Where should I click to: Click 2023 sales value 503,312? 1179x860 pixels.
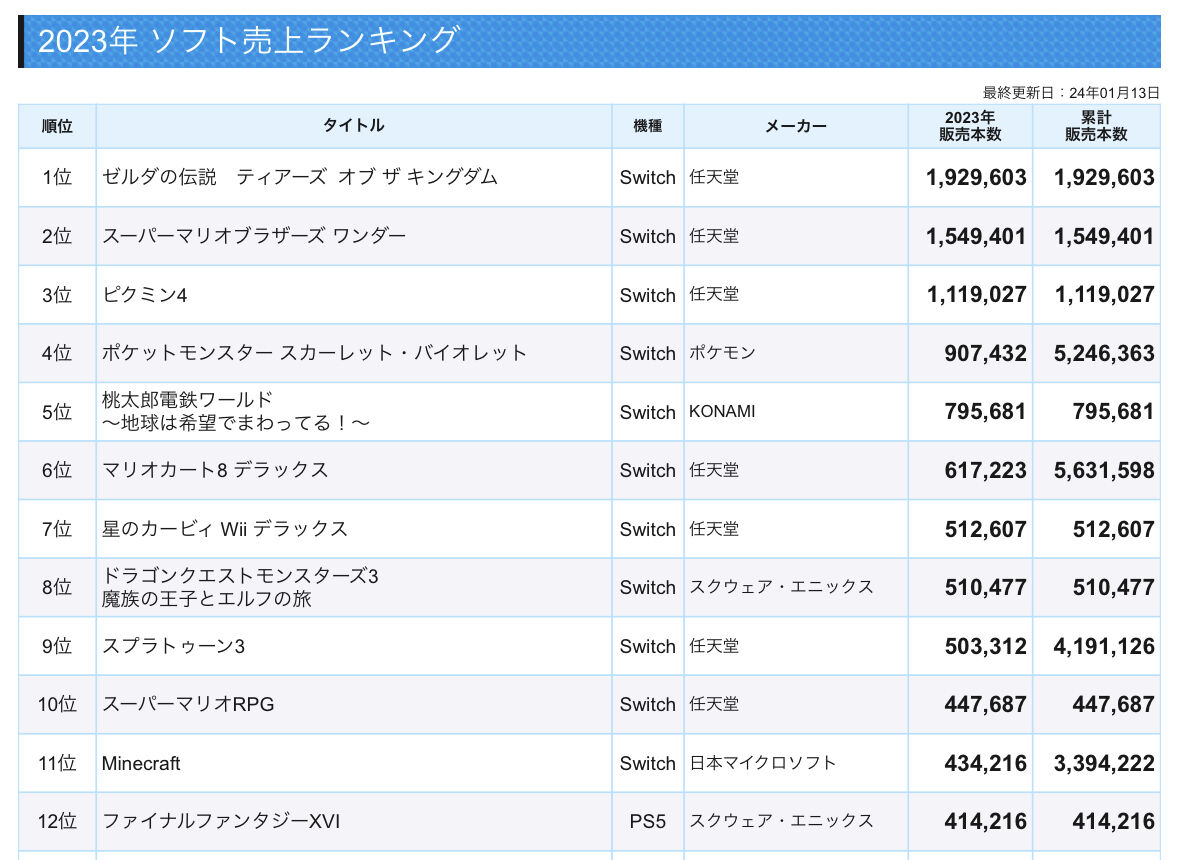[x=985, y=647]
